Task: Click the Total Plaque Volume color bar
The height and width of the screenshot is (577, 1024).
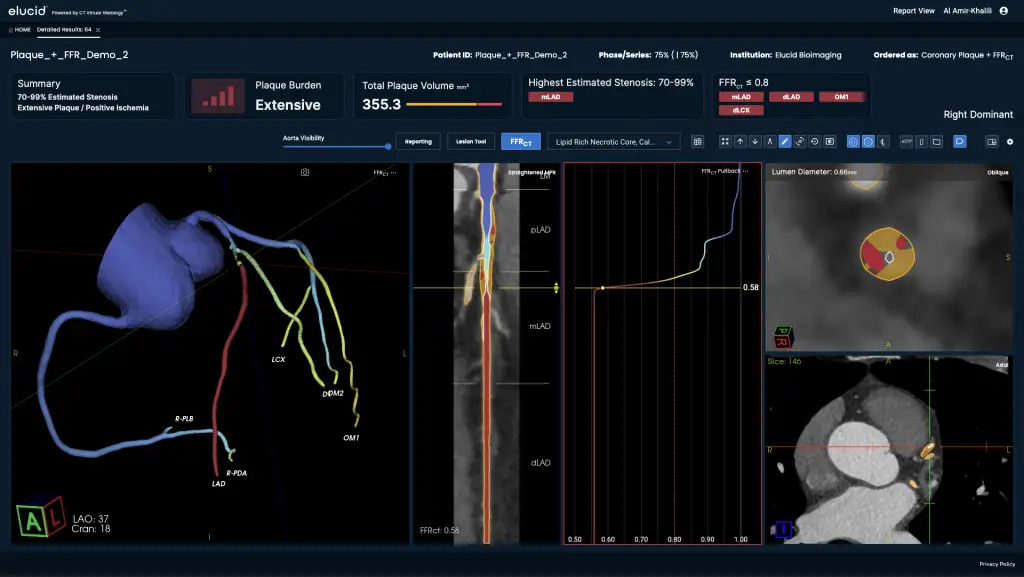Action: pyautogui.click(x=454, y=104)
